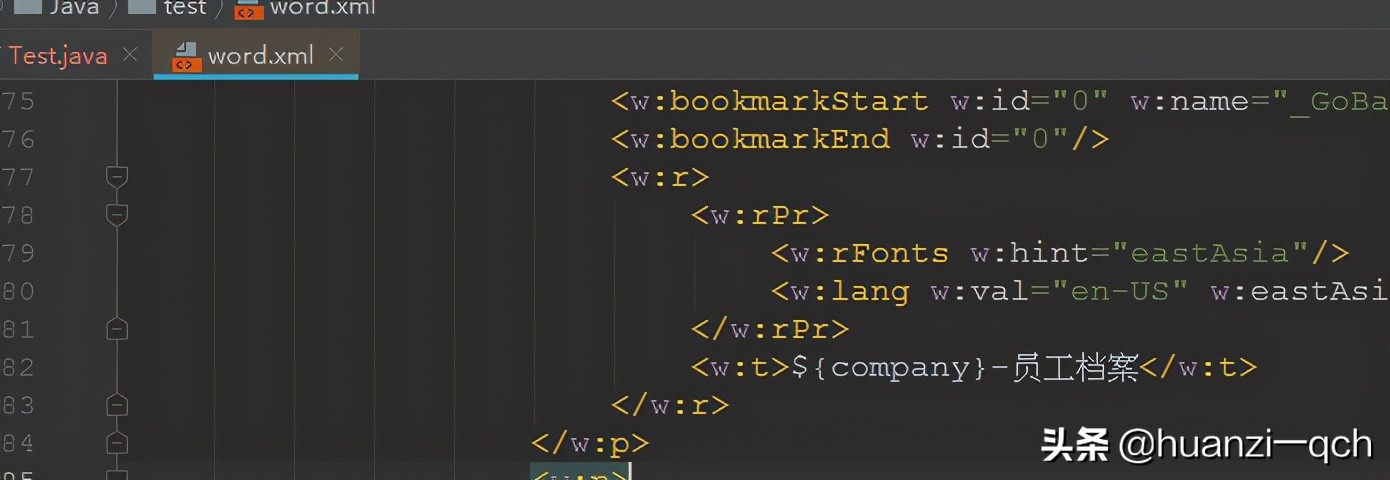Switch to the Test.java editor tab
This screenshot has width=1390, height=480.
point(58,56)
